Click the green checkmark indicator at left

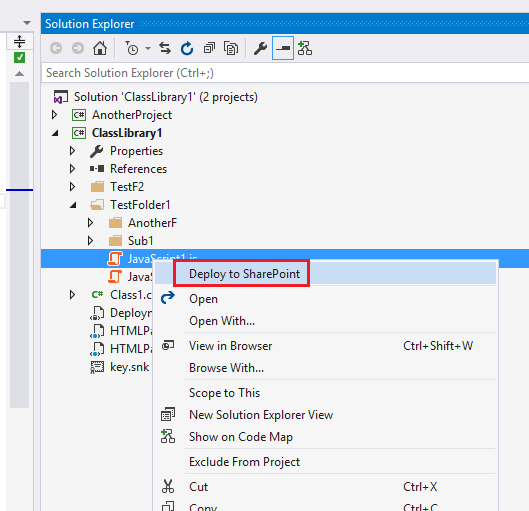coord(20,57)
